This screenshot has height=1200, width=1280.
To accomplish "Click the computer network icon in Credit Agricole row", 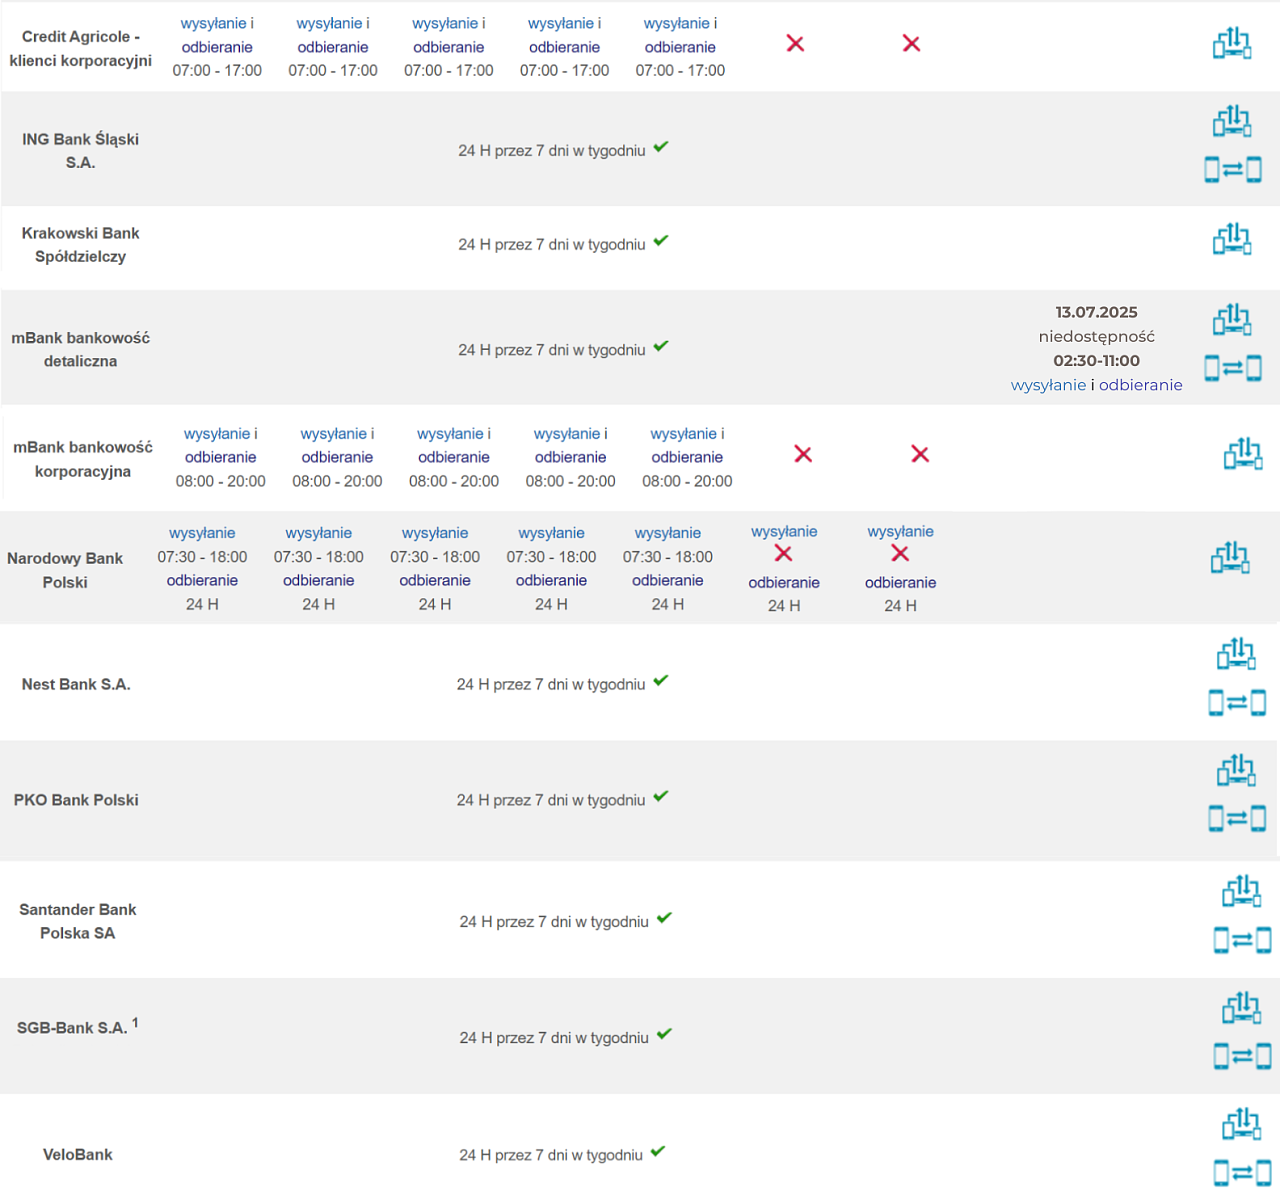I will (1232, 43).
